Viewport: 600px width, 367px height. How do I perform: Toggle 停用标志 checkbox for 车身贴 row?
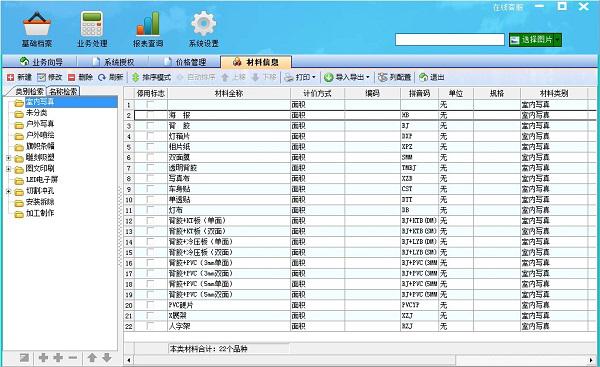pyautogui.click(x=151, y=189)
